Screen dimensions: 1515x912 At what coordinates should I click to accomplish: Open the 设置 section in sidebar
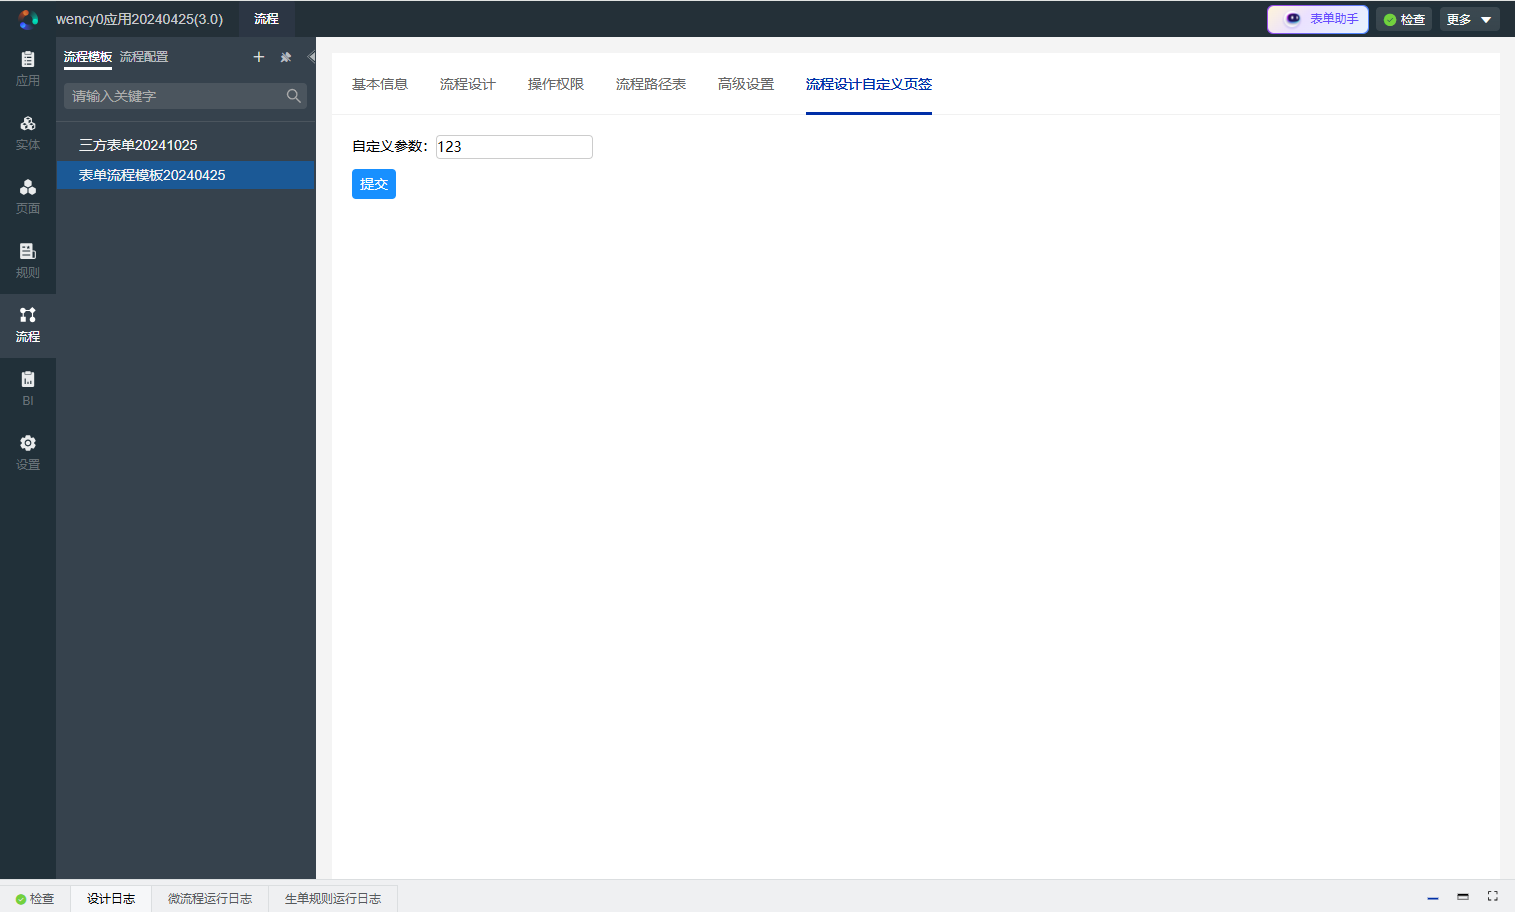(x=28, y=453)
